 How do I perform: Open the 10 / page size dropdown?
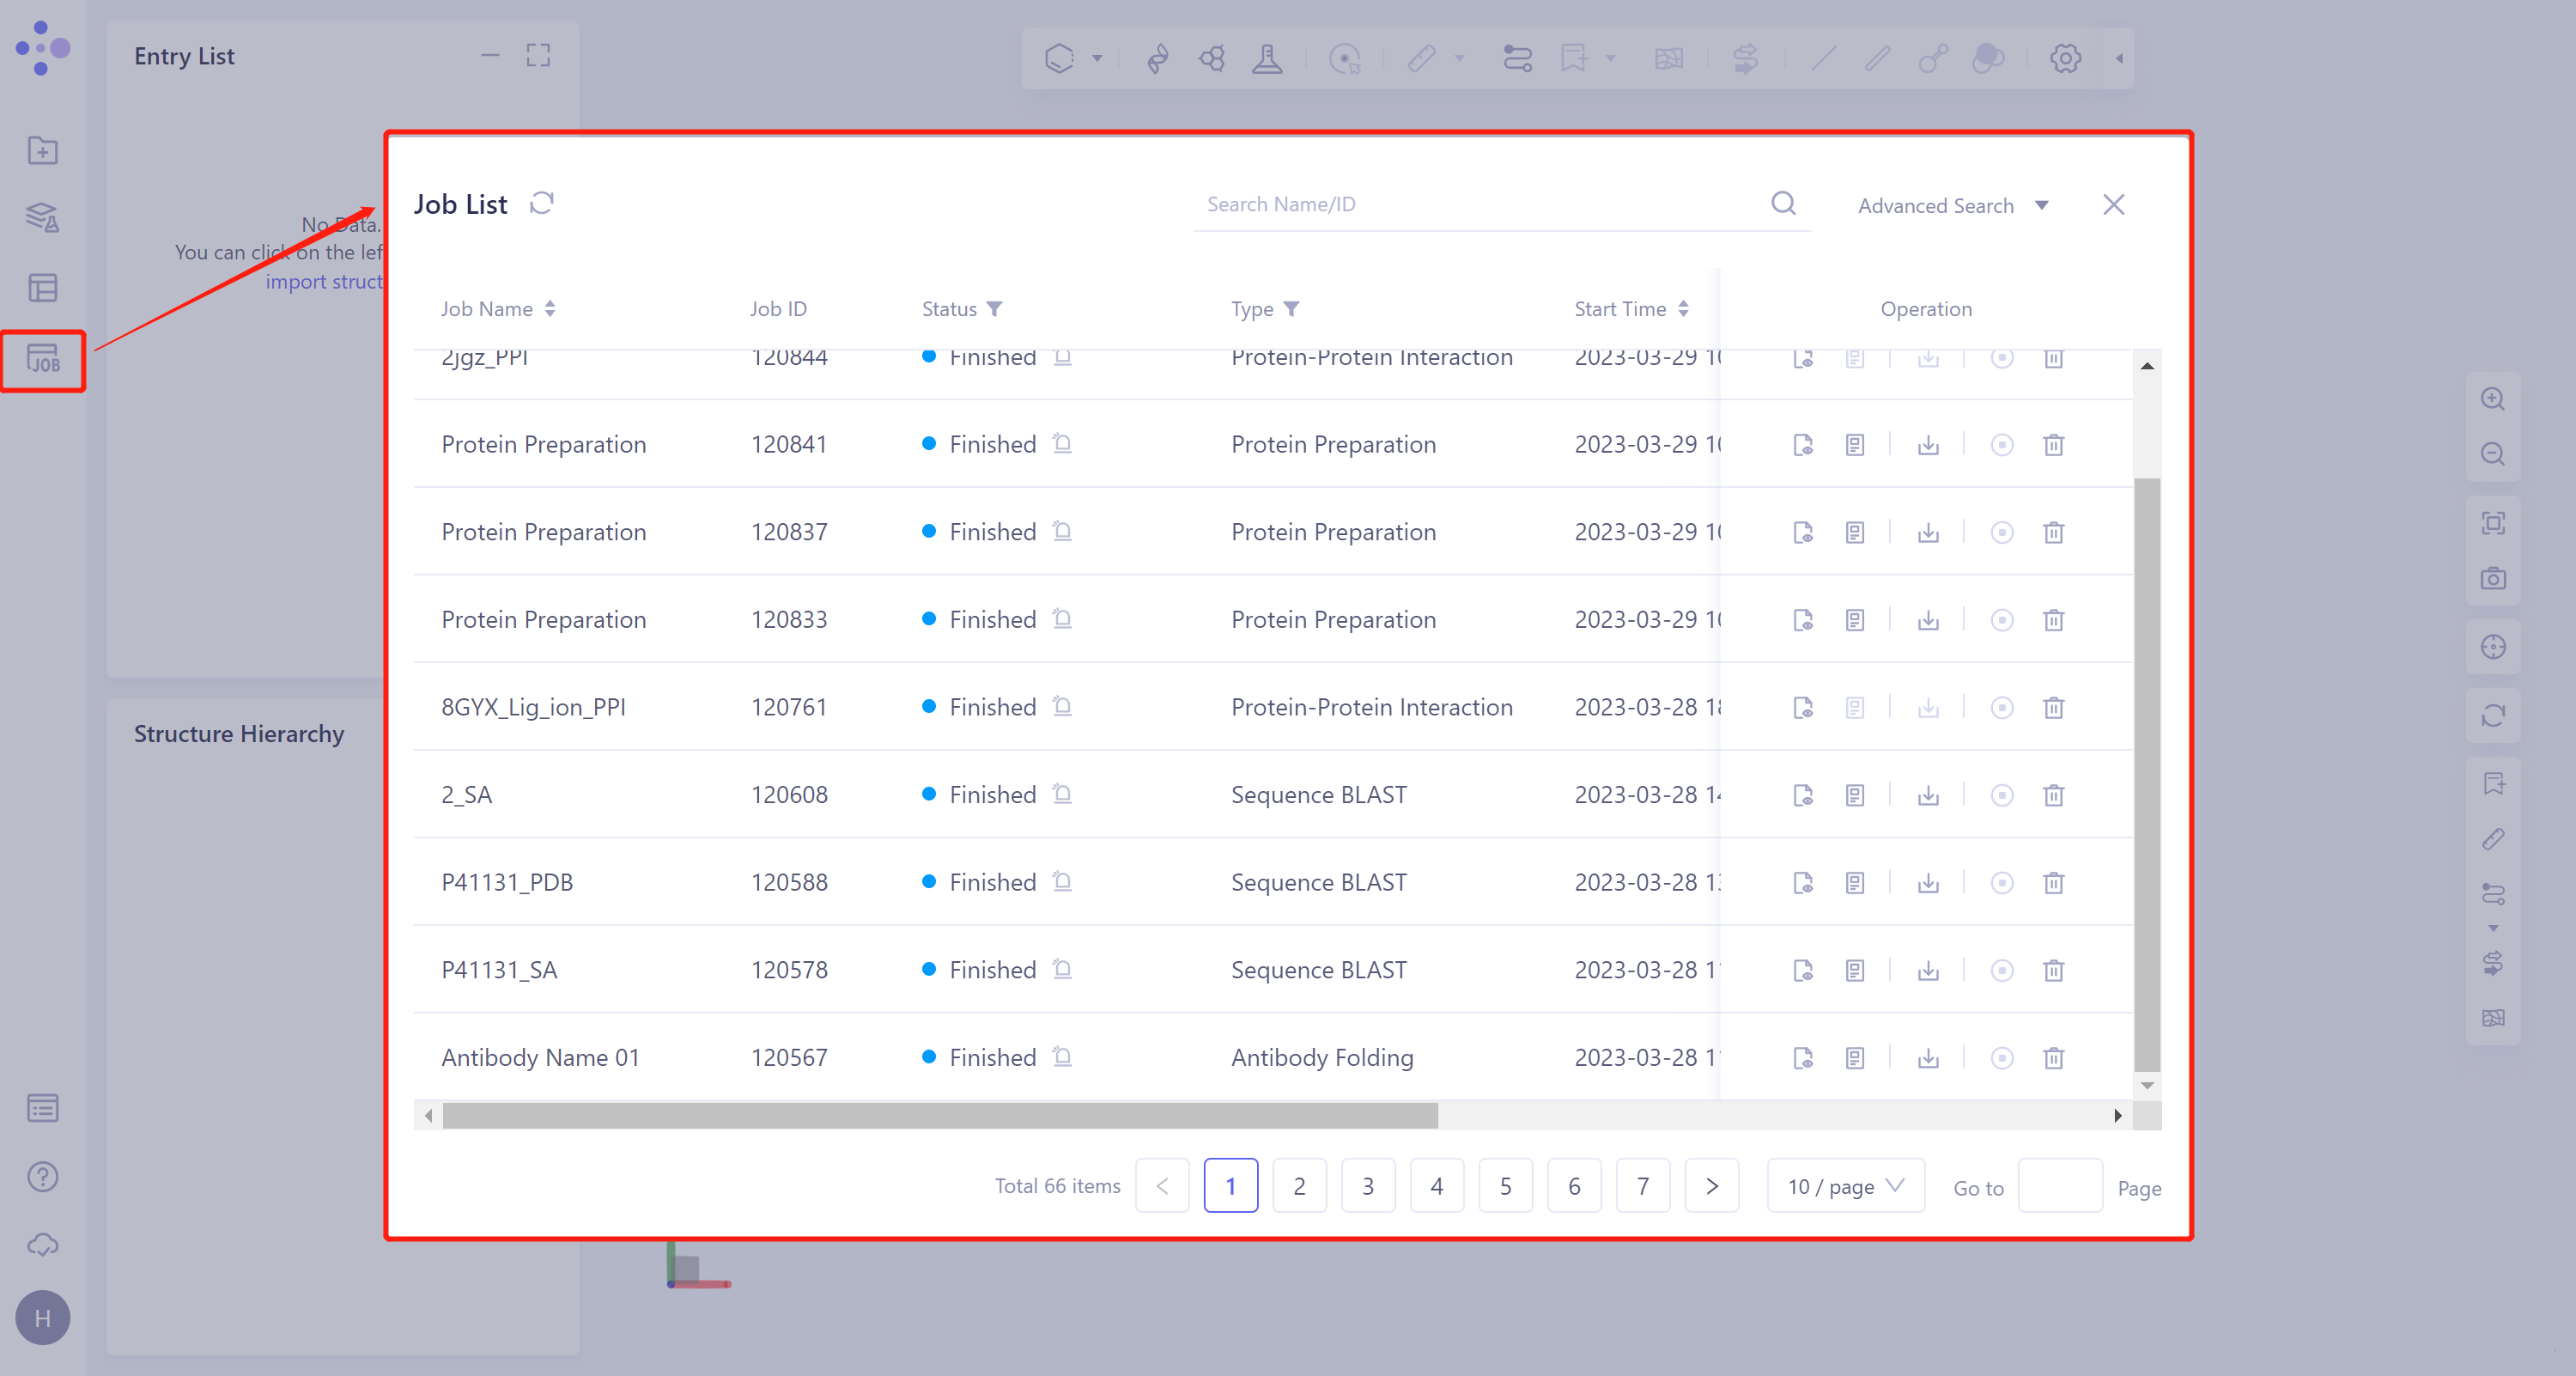(1845, 1186)
